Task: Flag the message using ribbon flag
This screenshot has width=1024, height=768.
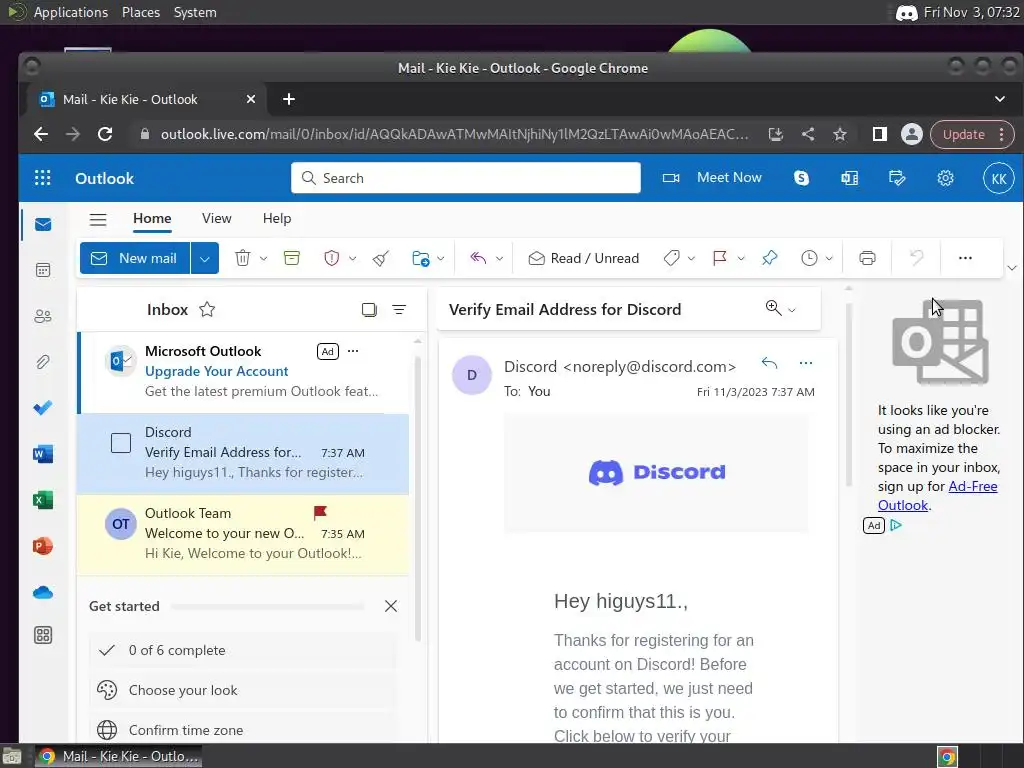Action: (x=720, y=258)
